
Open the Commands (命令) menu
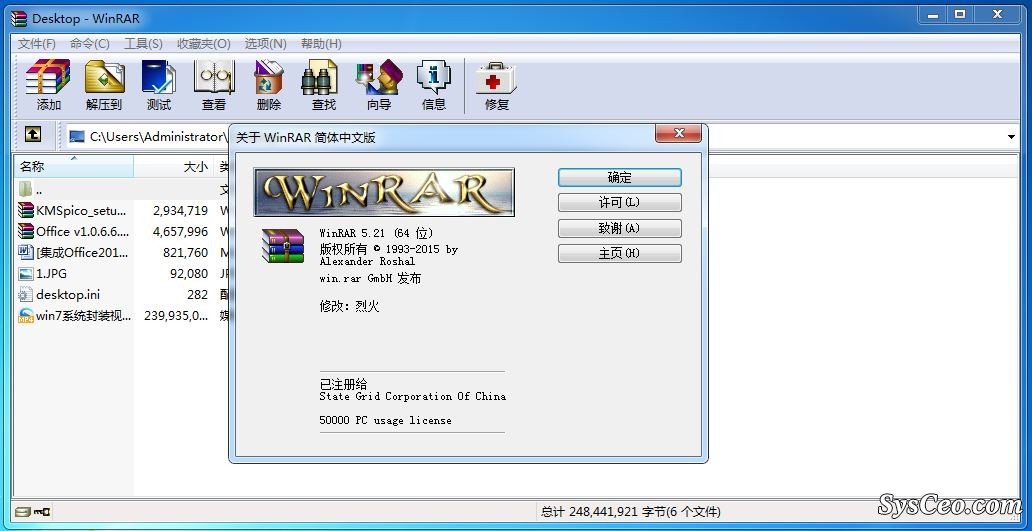[90, 43]
